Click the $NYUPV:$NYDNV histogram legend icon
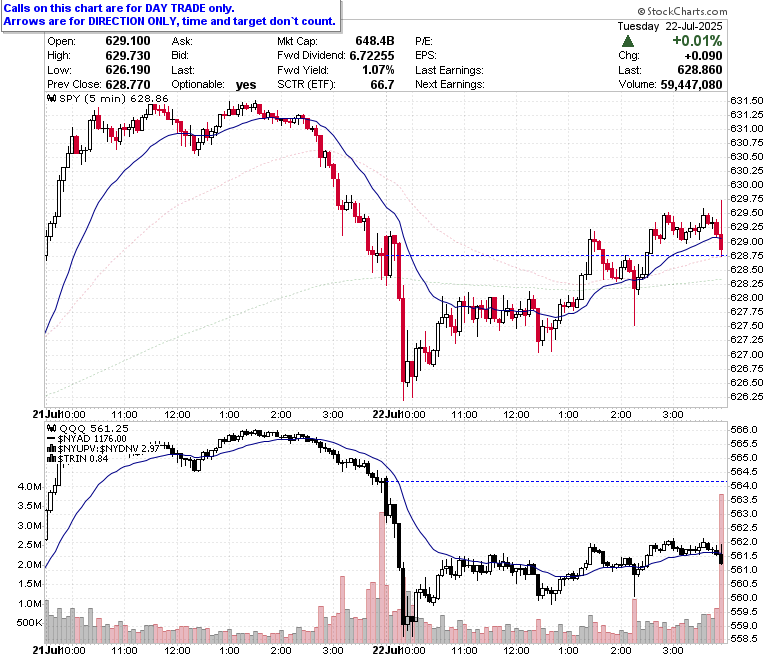Screen dimensions: 780x659 [51, 449]
